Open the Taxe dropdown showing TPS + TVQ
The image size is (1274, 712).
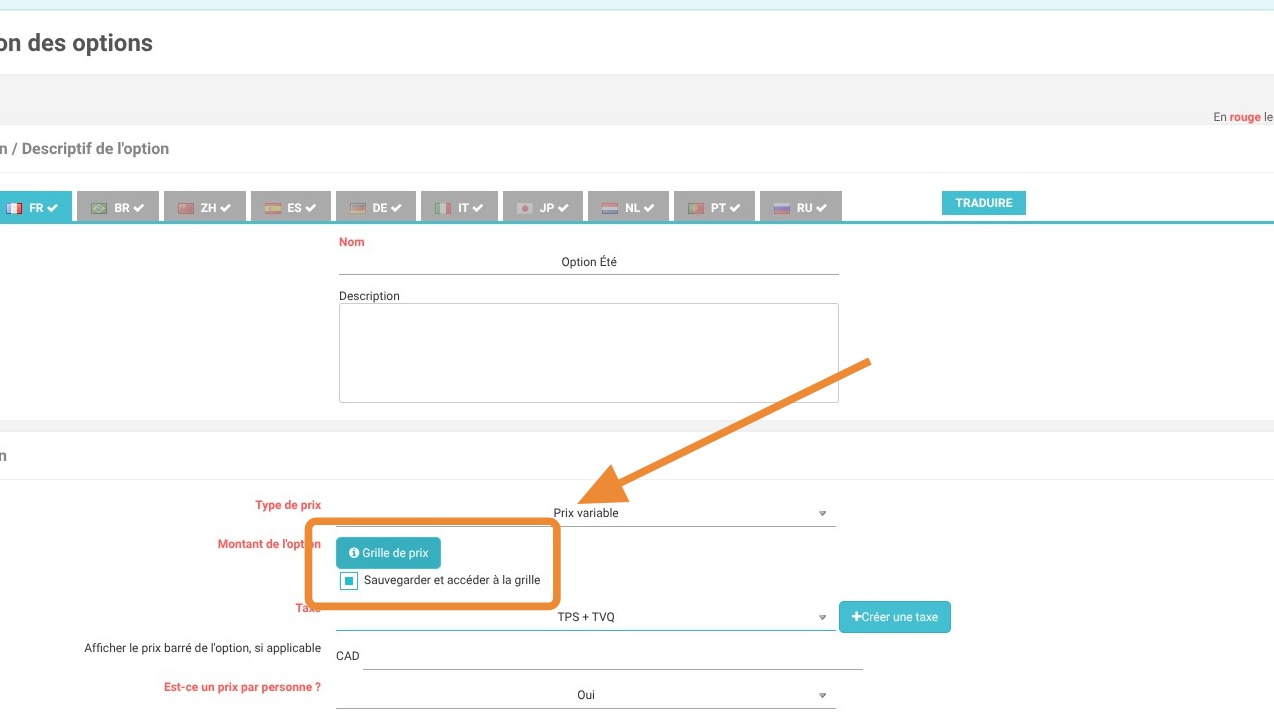pos(586,617)
